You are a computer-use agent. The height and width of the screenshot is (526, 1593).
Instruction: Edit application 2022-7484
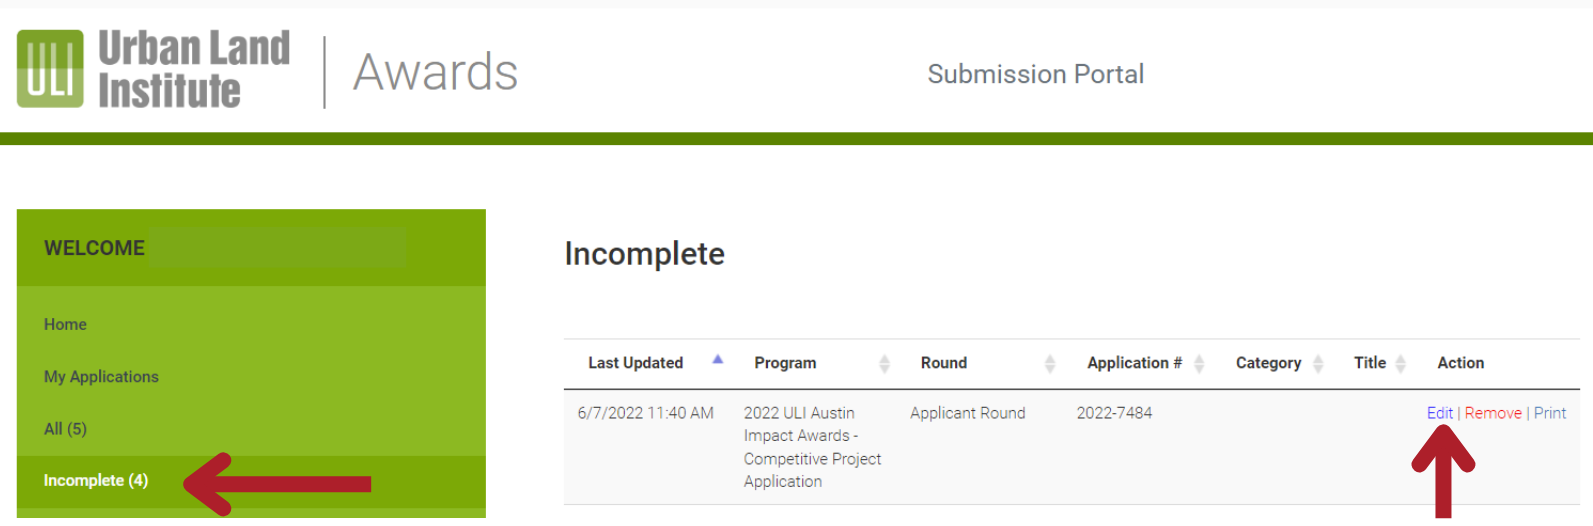click(x=1439, y=413)
